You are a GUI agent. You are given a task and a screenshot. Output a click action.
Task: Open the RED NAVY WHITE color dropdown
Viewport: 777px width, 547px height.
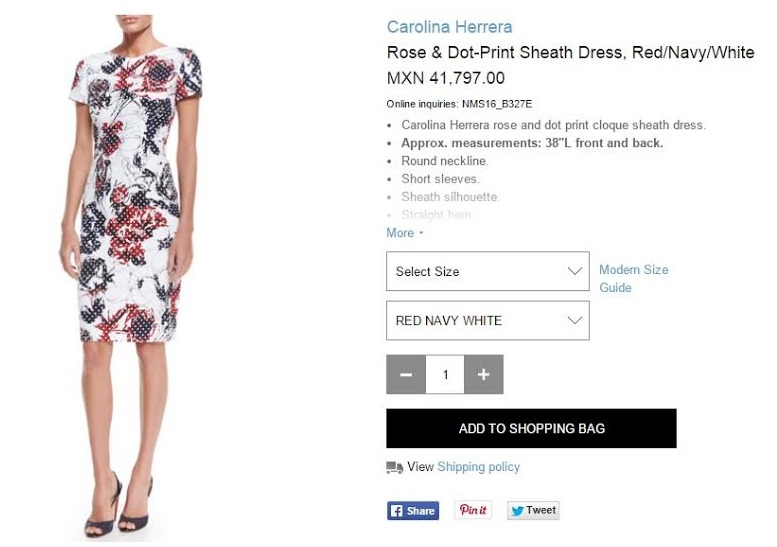click(488, 321)
